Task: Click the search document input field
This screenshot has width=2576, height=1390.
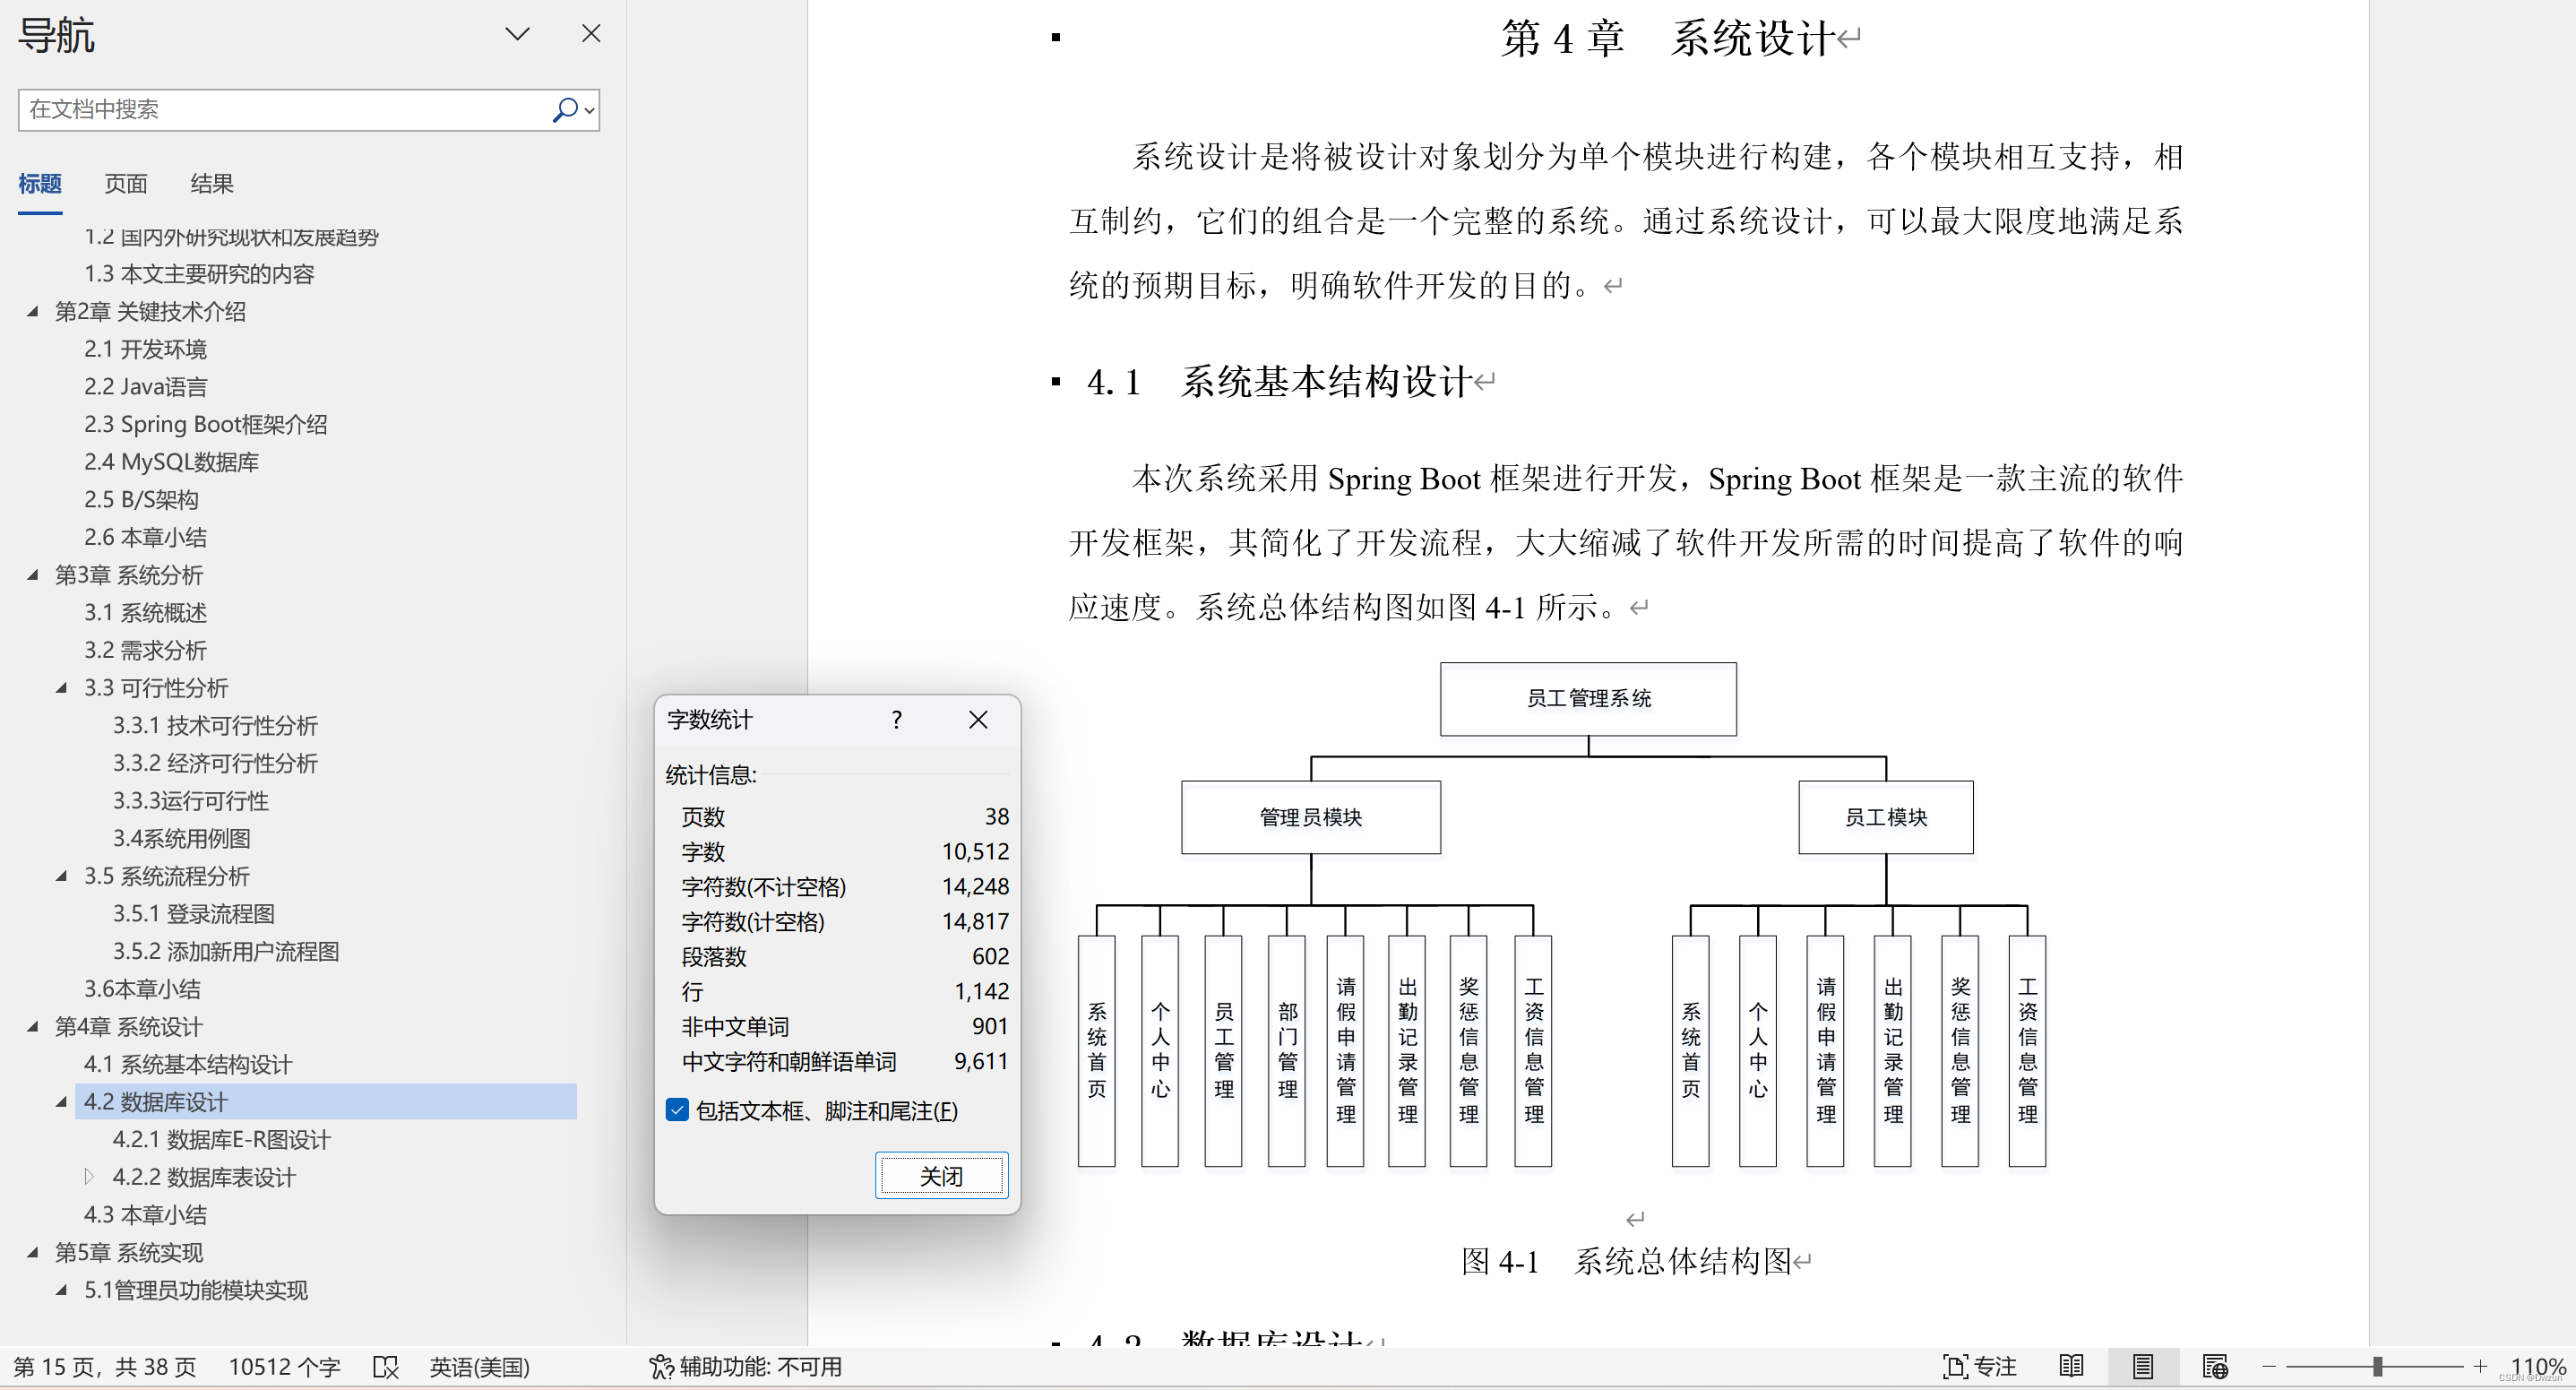Action: 285,109
